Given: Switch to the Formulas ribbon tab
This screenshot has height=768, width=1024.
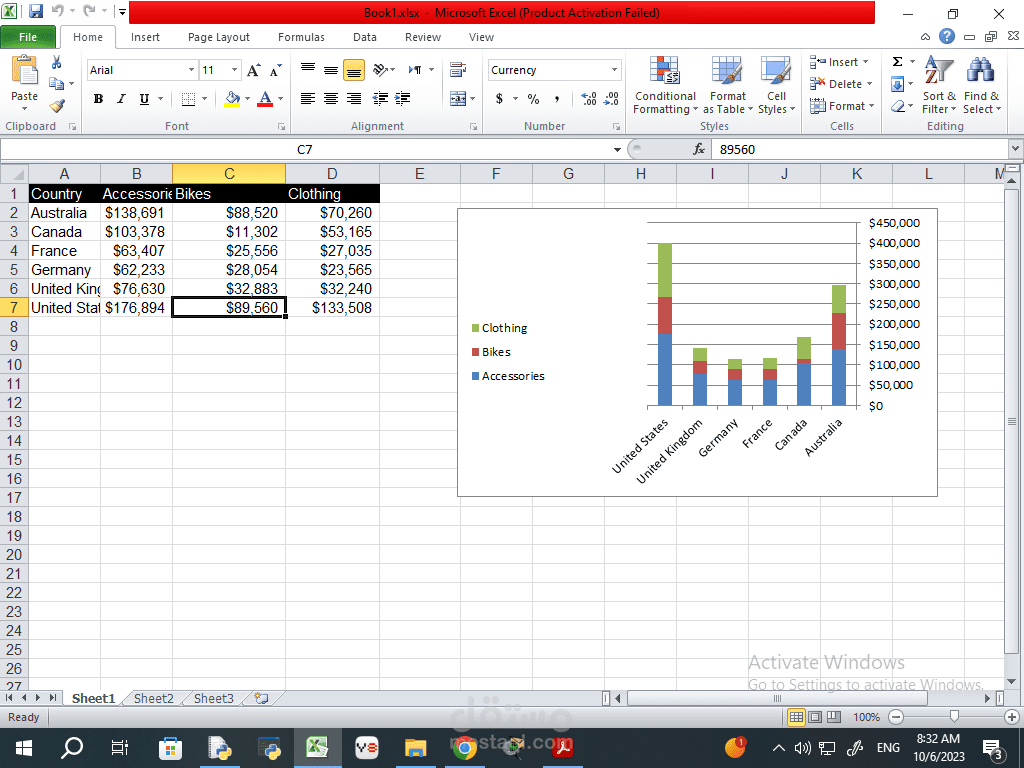Looking at the screenshot, I should click(301, 37).
